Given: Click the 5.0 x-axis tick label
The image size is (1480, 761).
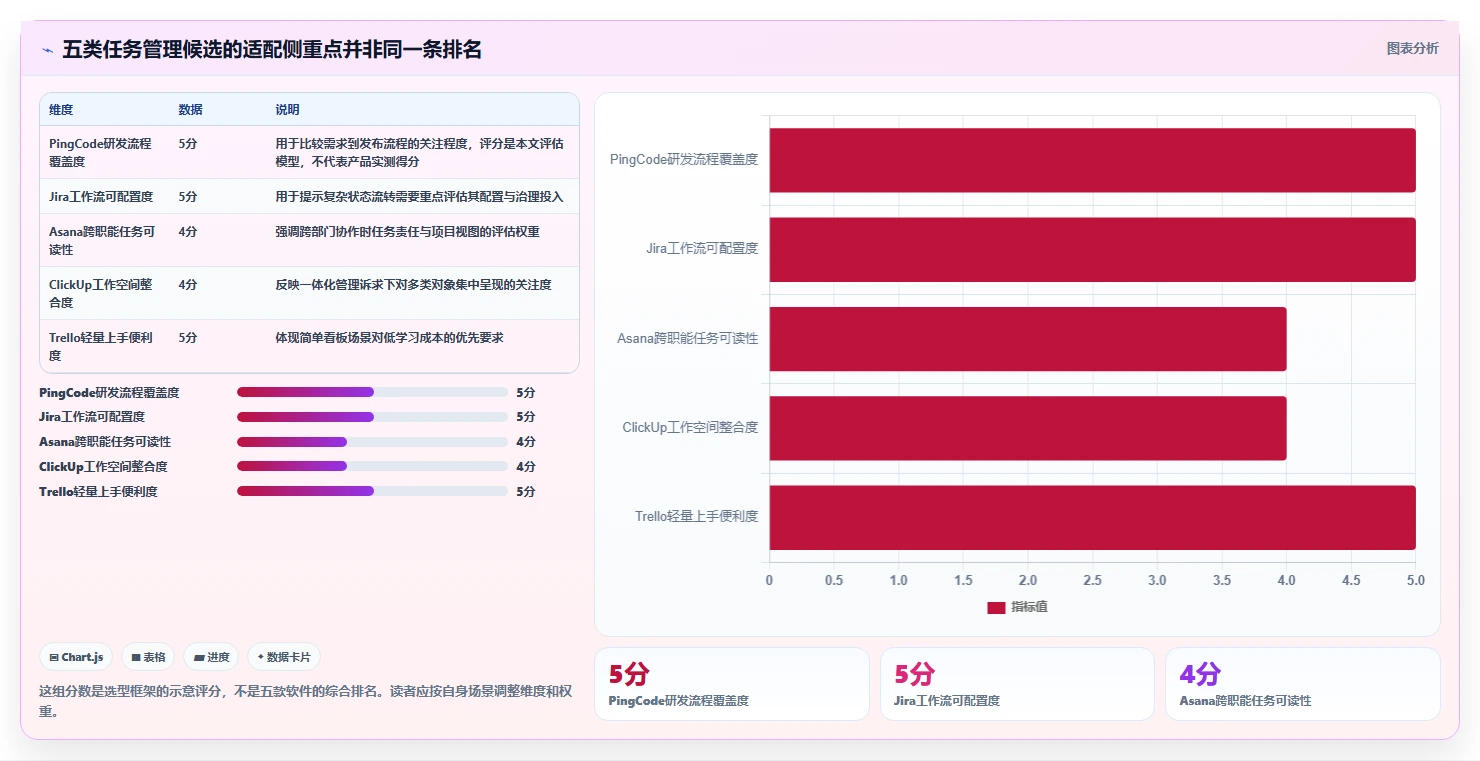Looking at the screenshot, I should tap(1415, 580).
